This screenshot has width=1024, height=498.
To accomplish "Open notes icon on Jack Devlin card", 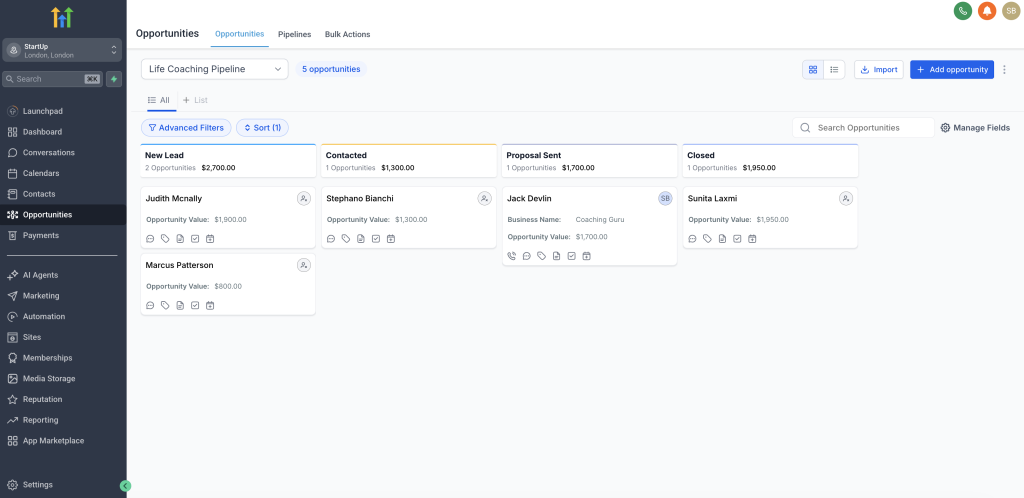I will 556,256.
